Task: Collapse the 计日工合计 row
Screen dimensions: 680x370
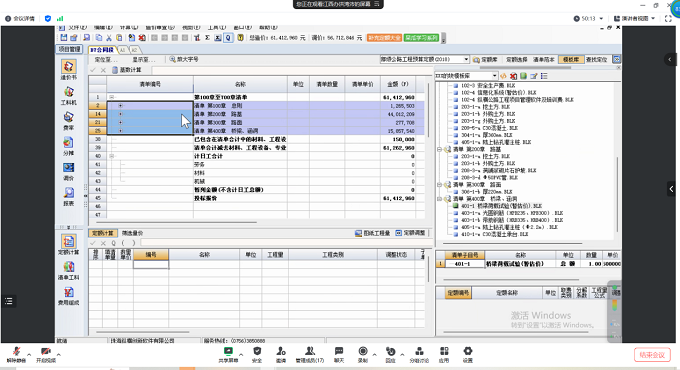Action: pyautogui.click(x=111, y=156)
